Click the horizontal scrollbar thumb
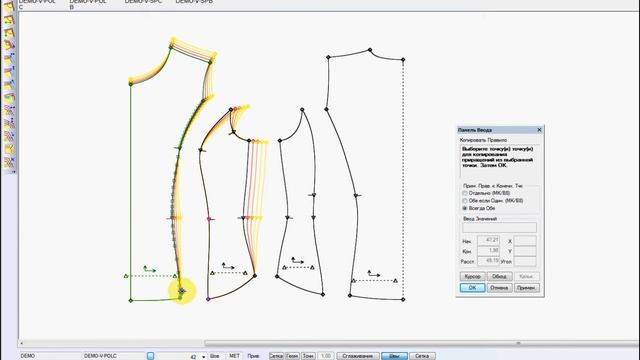 pyautogui.click(x=422, y=343)
